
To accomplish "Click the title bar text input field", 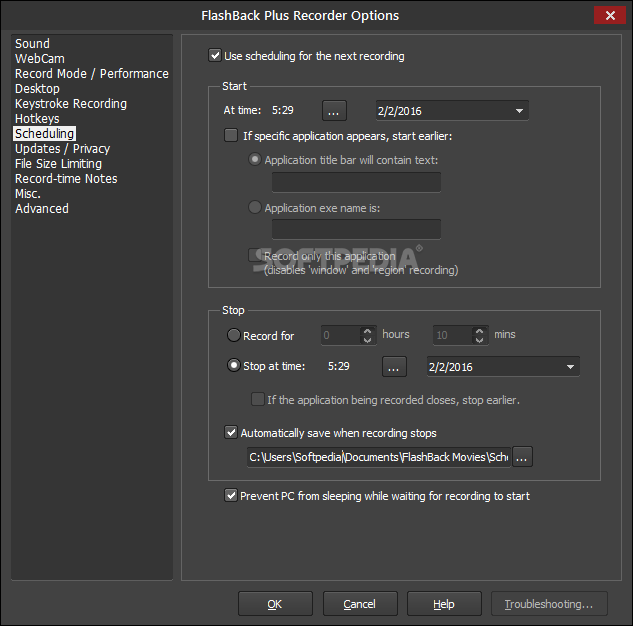I will tap(356, 182).
